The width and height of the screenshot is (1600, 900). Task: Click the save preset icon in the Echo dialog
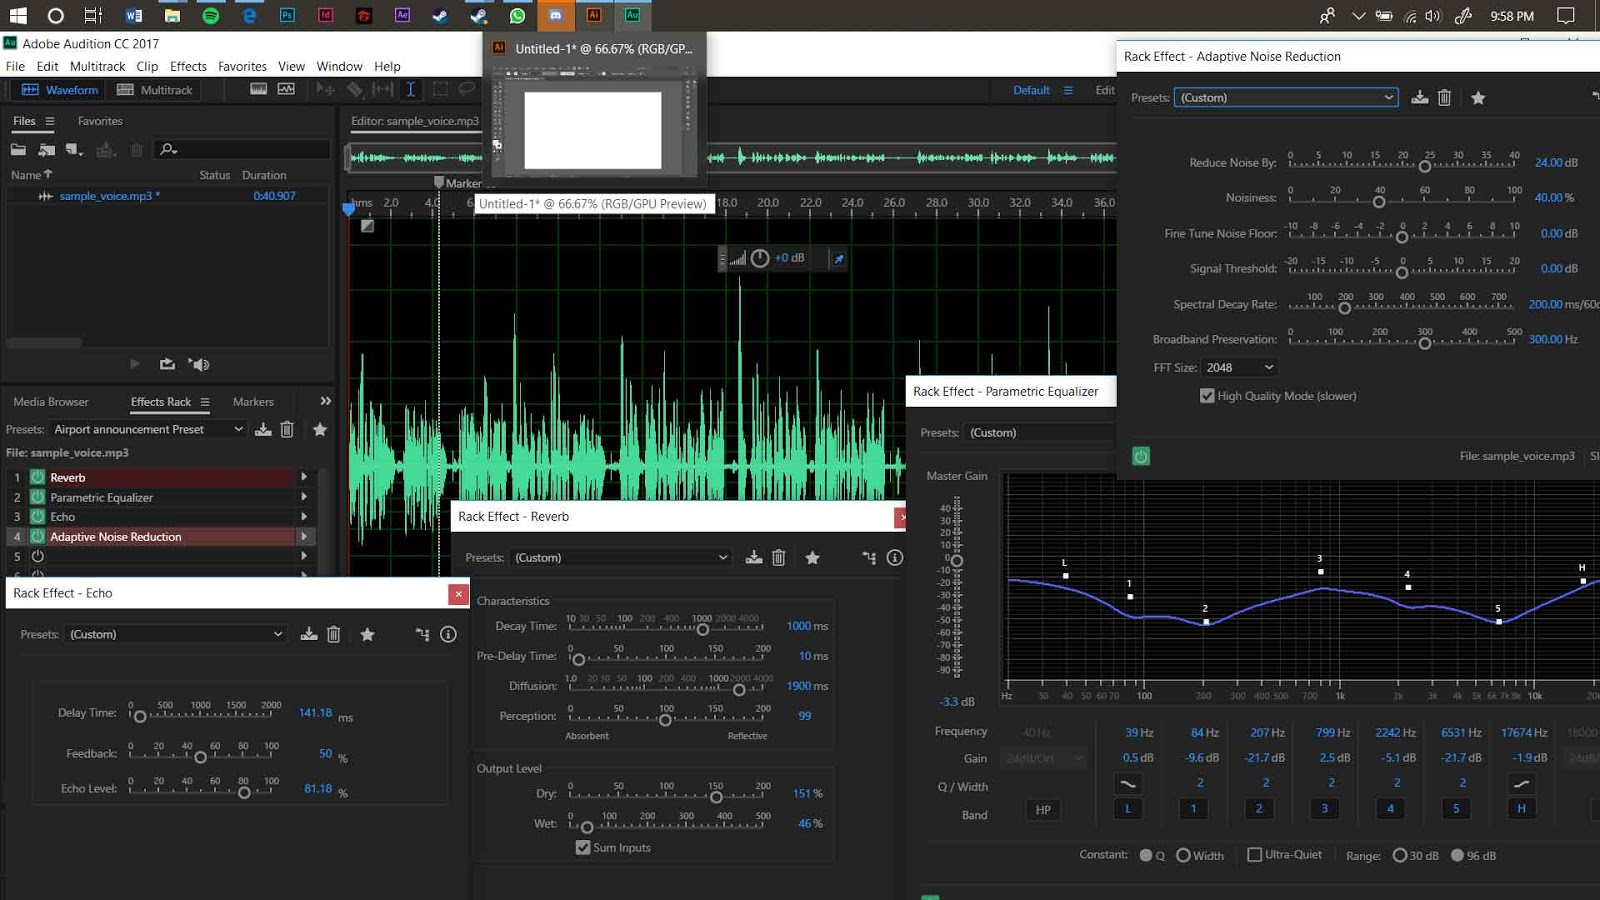pos(308,633)
